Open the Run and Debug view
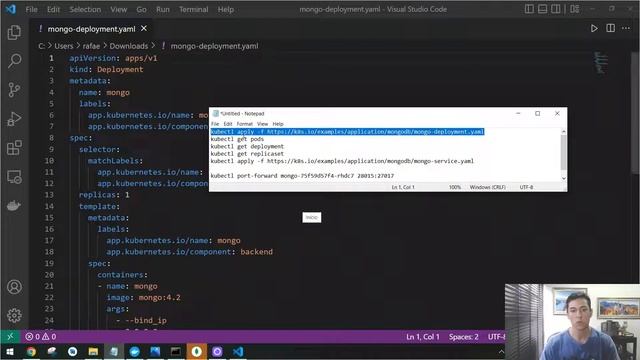This screenshot has width=640, height=360. click(x=14, y=119)
